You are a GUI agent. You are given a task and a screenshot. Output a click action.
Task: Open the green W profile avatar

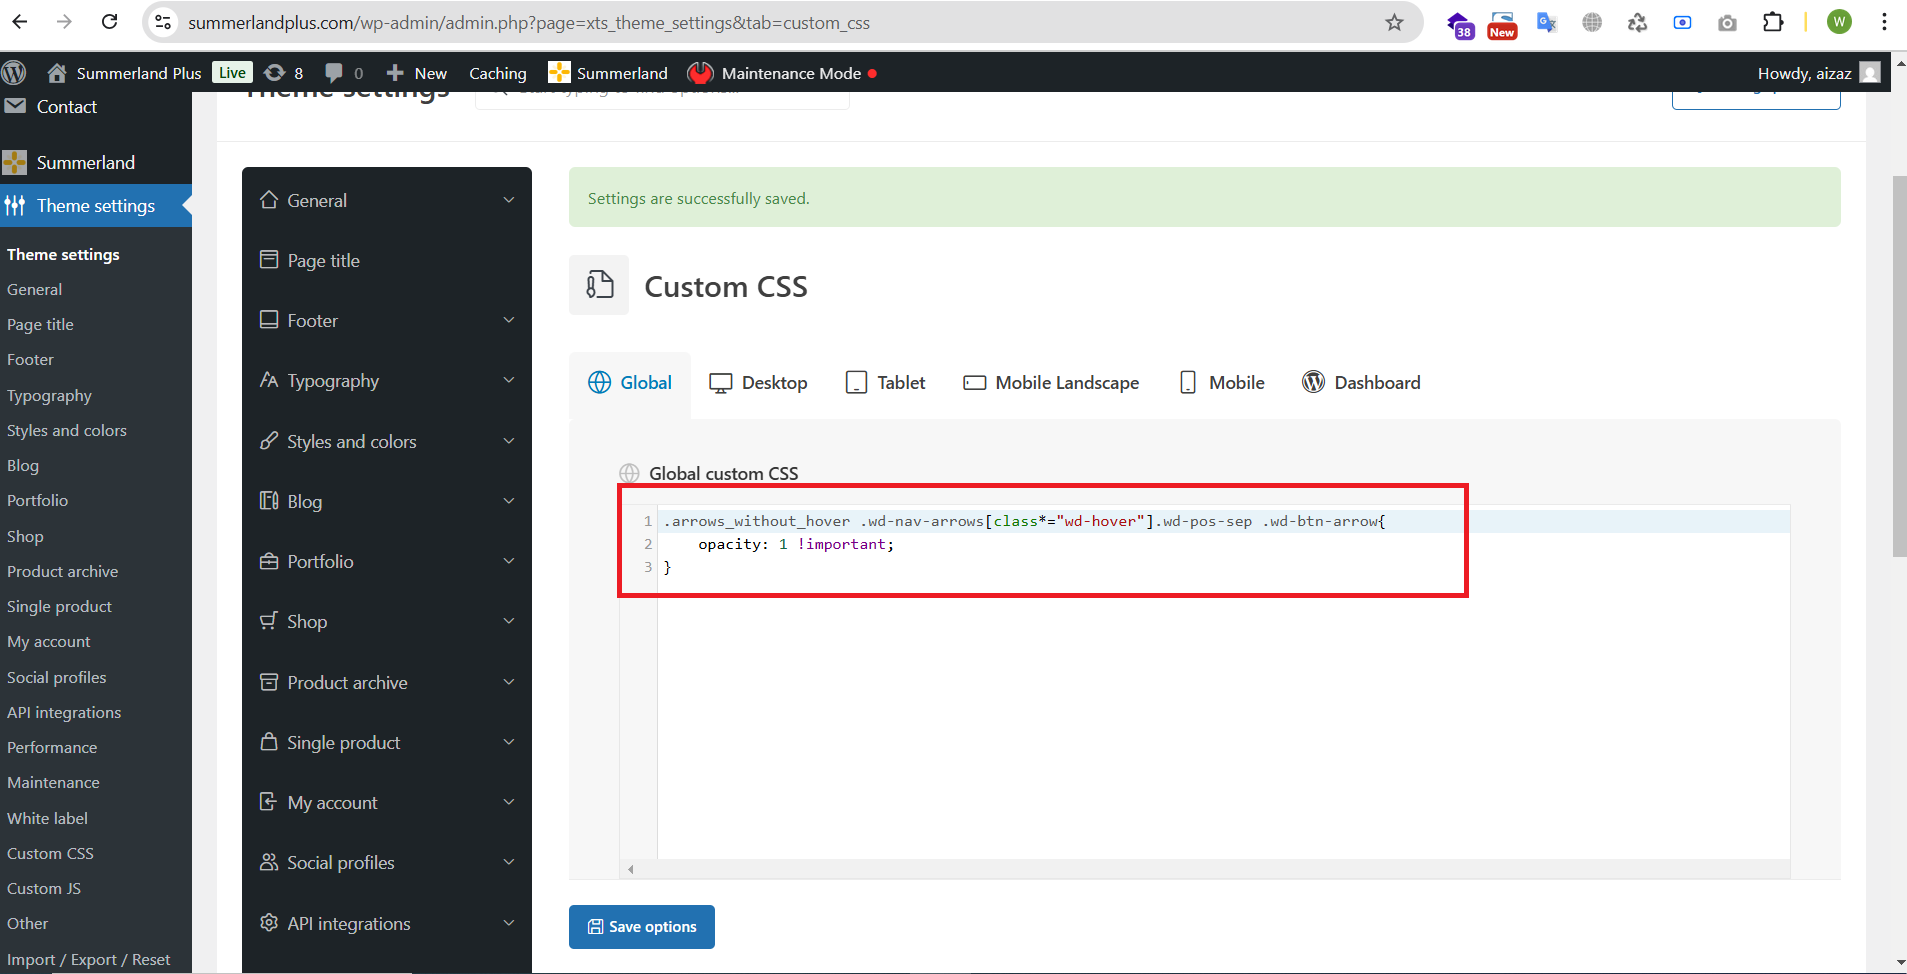[x=1839, y=22]
